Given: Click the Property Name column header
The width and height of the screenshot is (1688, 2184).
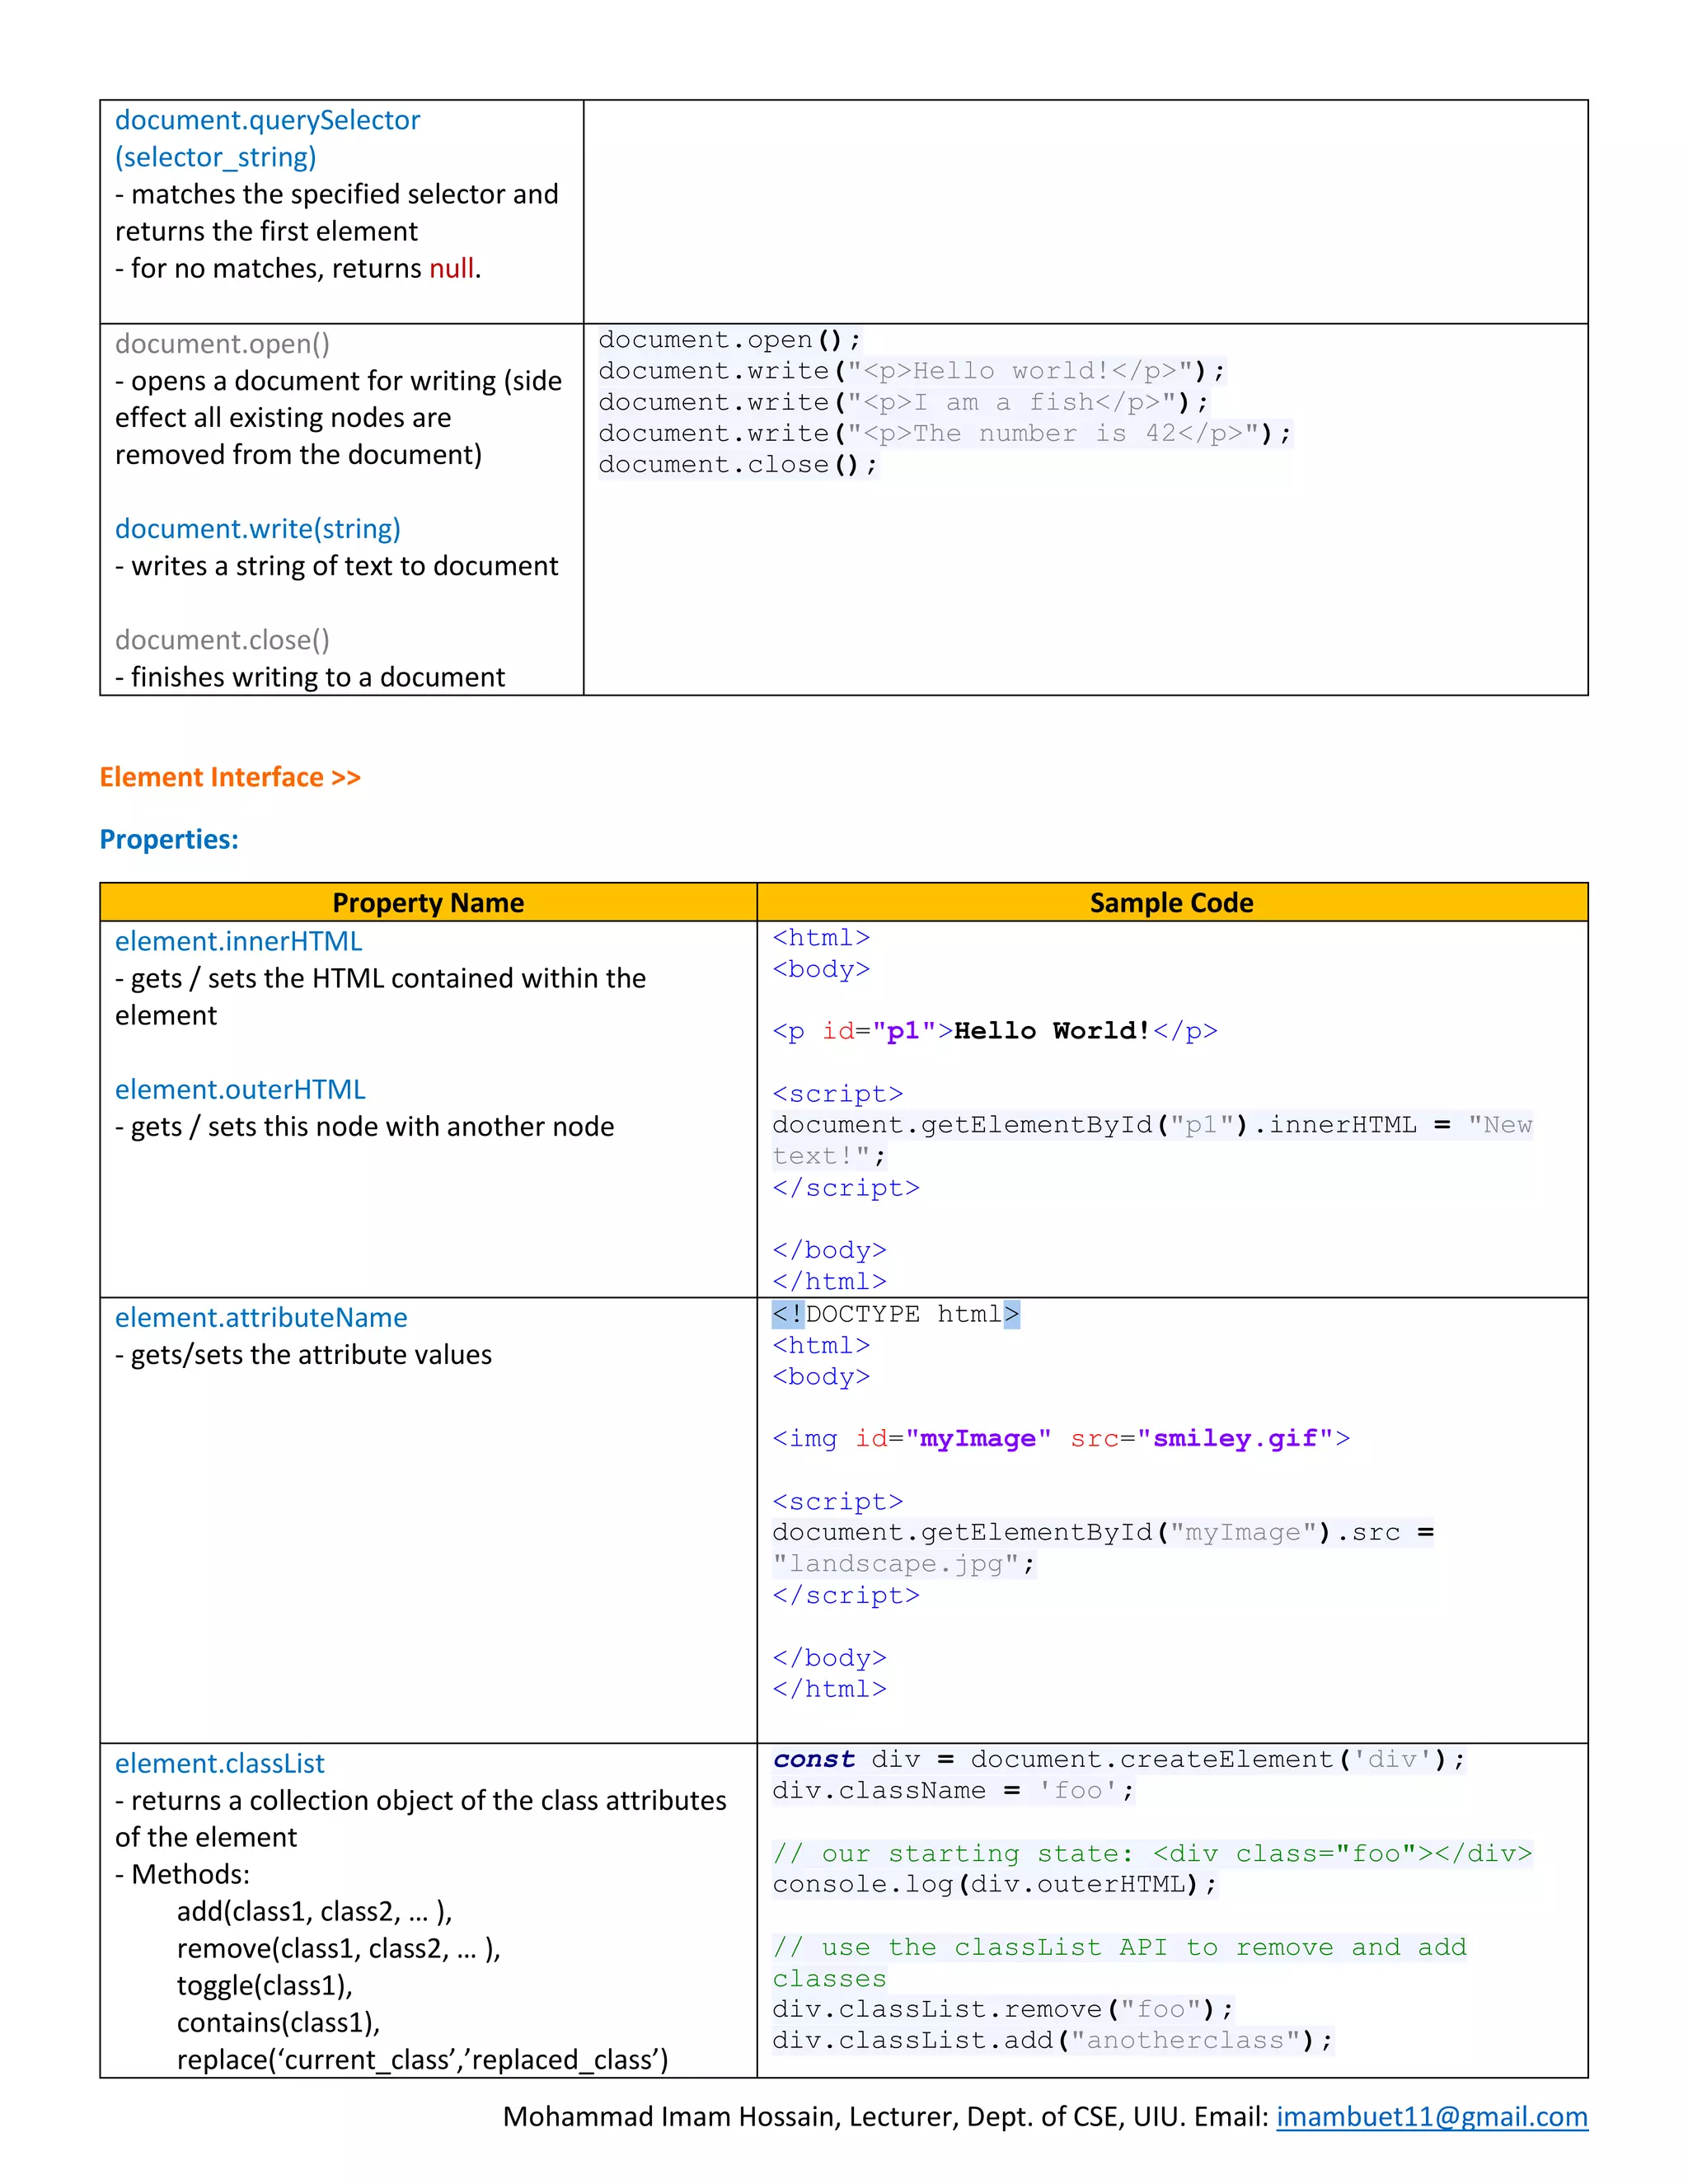Looking at the screenshot, I should click(428, 902).
